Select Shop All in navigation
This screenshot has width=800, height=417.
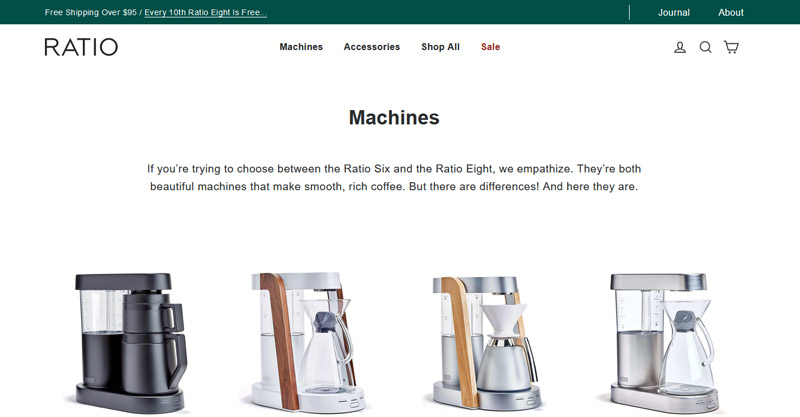click(440, 47)
